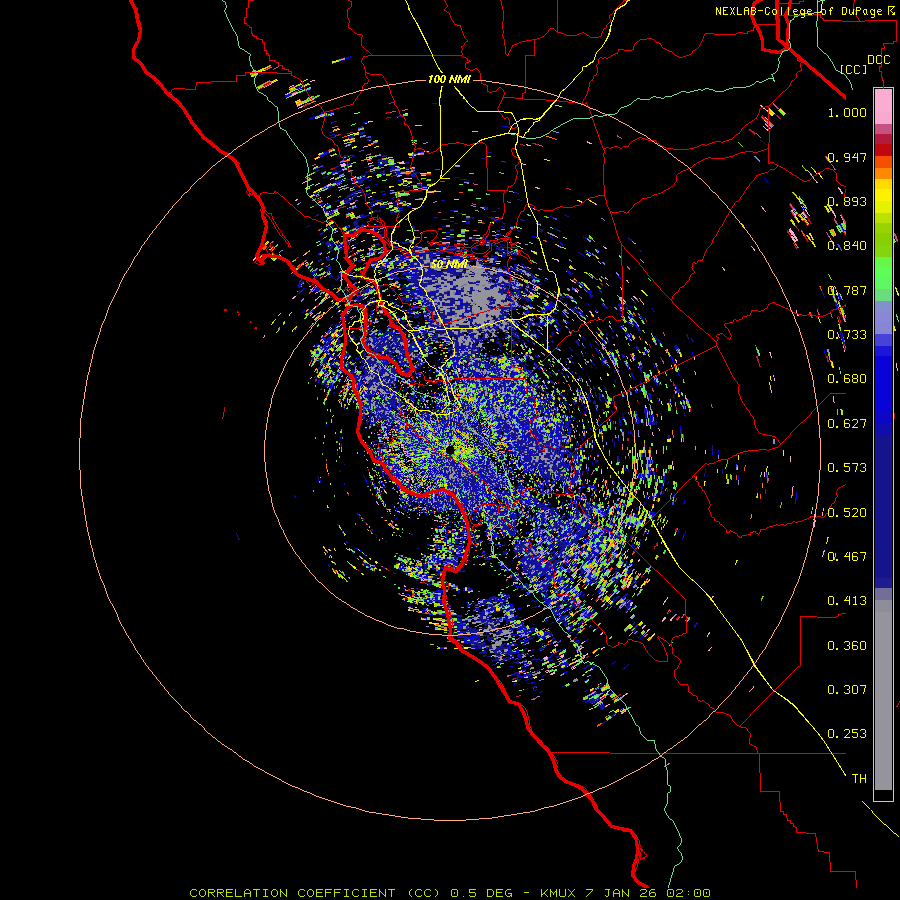Click the NEXLAB-College of DuPage label
The image size is (900, 900).
(799, 11)
